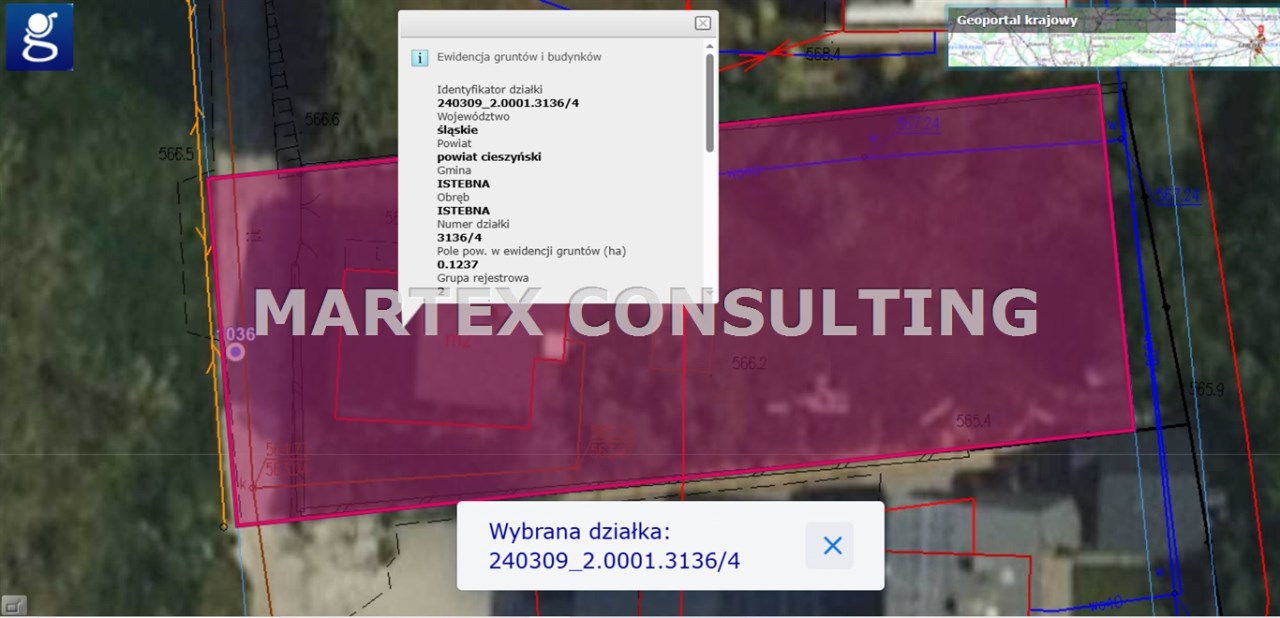Viewport: 1280px width, 618px height.
Task: Click the popup scrollbar thumb
Action: click(x=709, y=100)
